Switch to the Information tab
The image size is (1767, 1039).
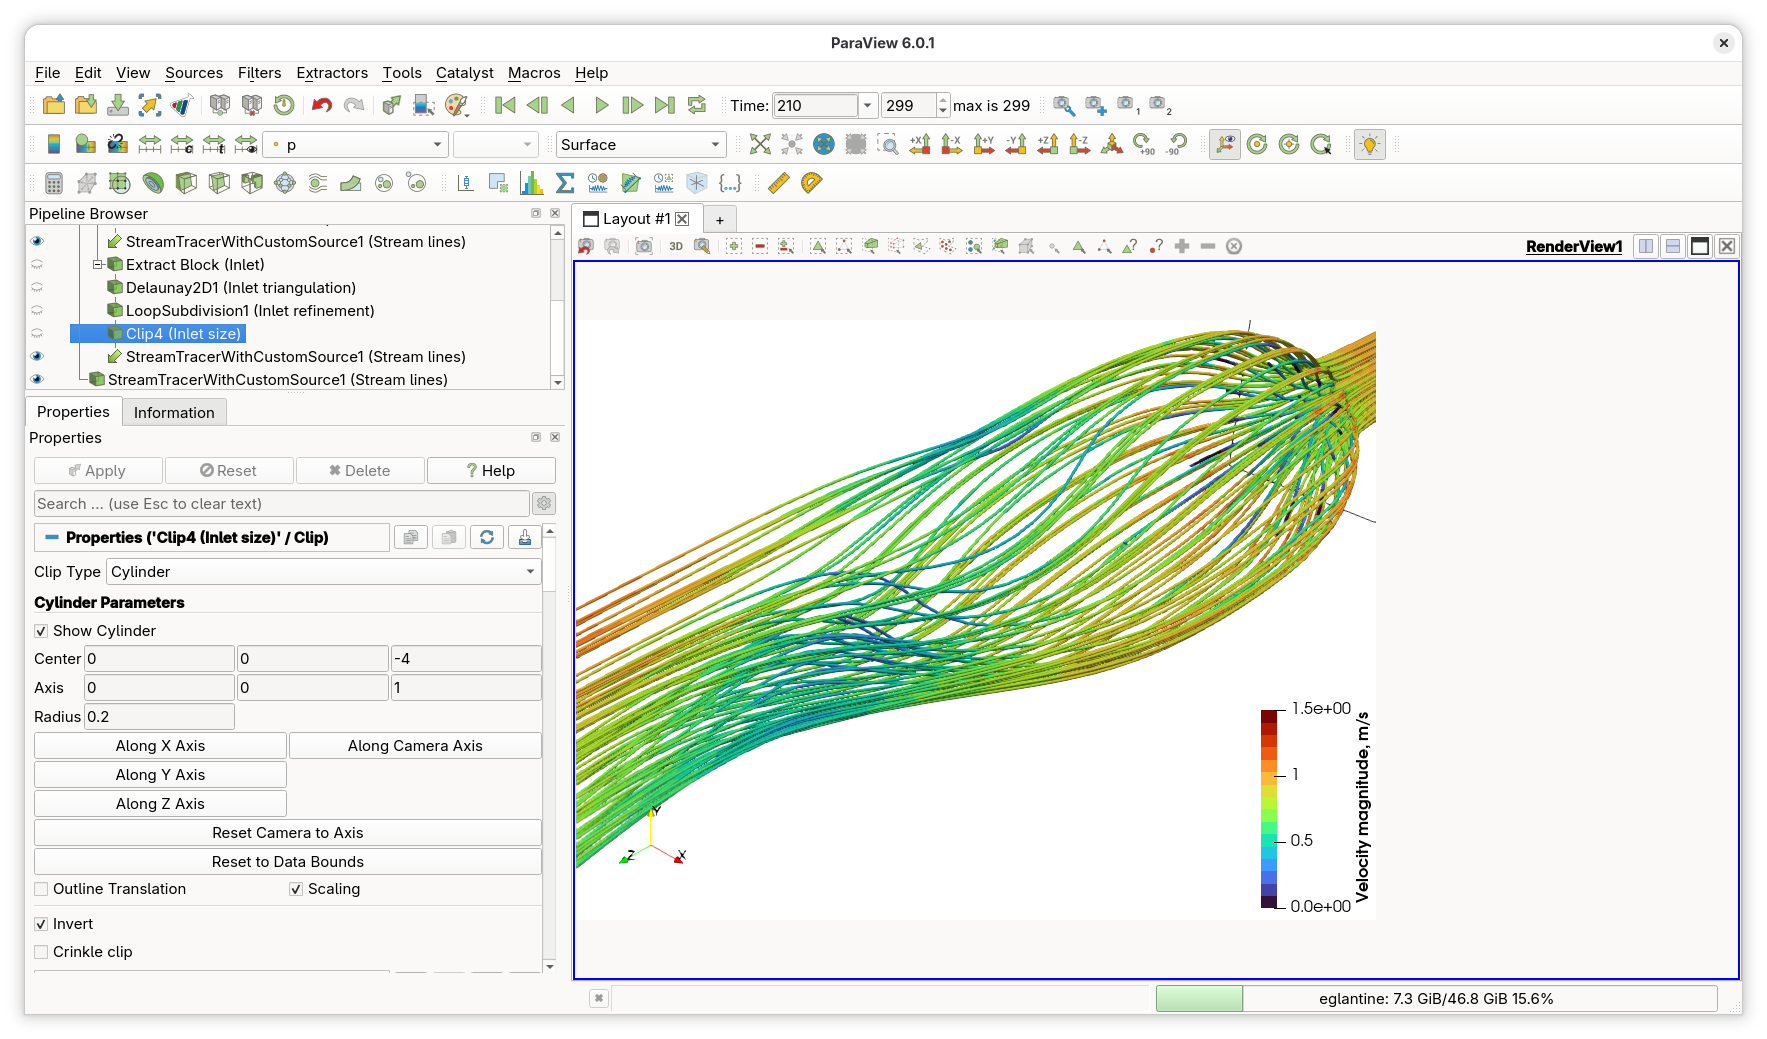(x=174, y=413)
